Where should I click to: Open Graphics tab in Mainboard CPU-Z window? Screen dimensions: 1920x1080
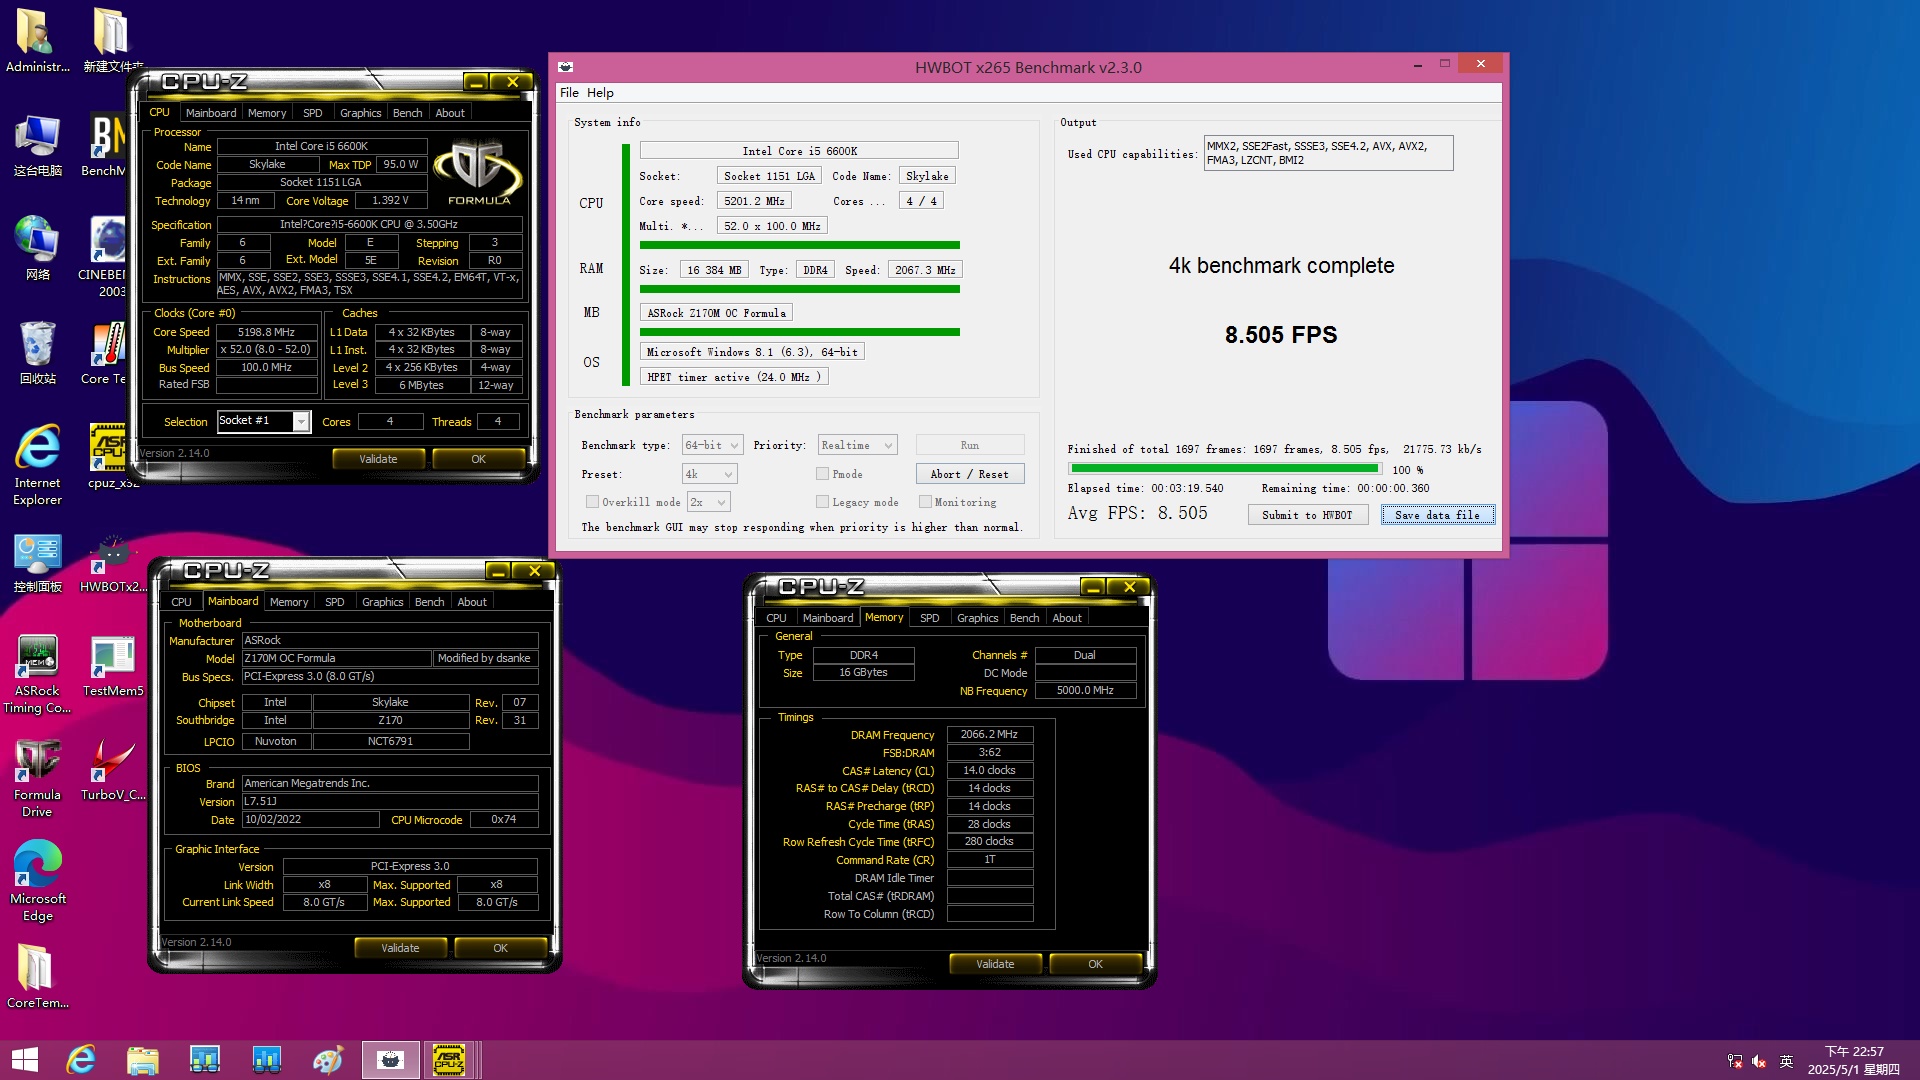pyautogui.click(x=382, y=602)
